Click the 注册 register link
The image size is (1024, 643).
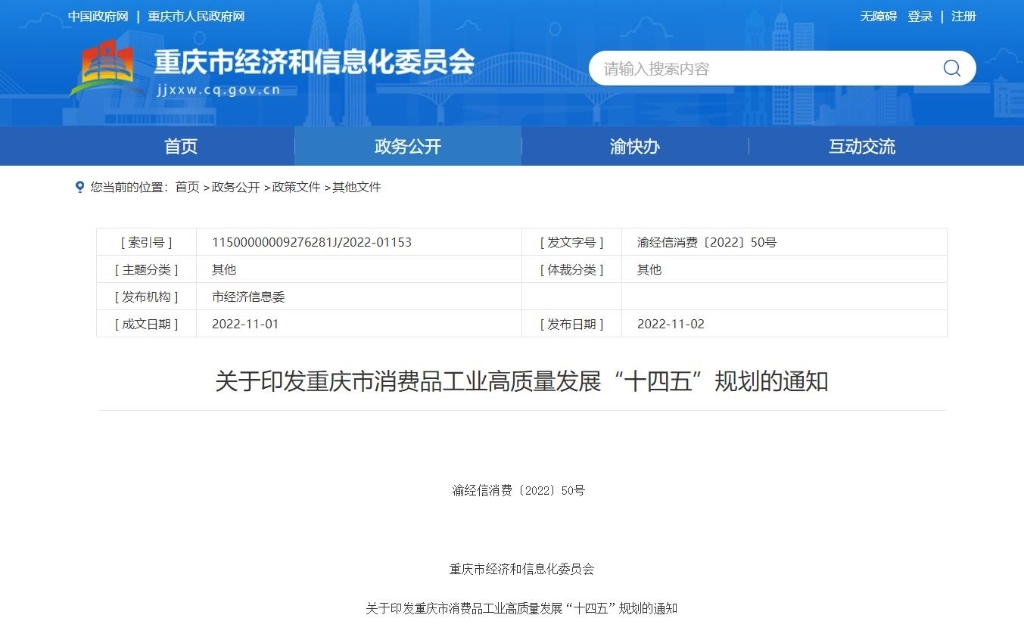click(963, 16)
